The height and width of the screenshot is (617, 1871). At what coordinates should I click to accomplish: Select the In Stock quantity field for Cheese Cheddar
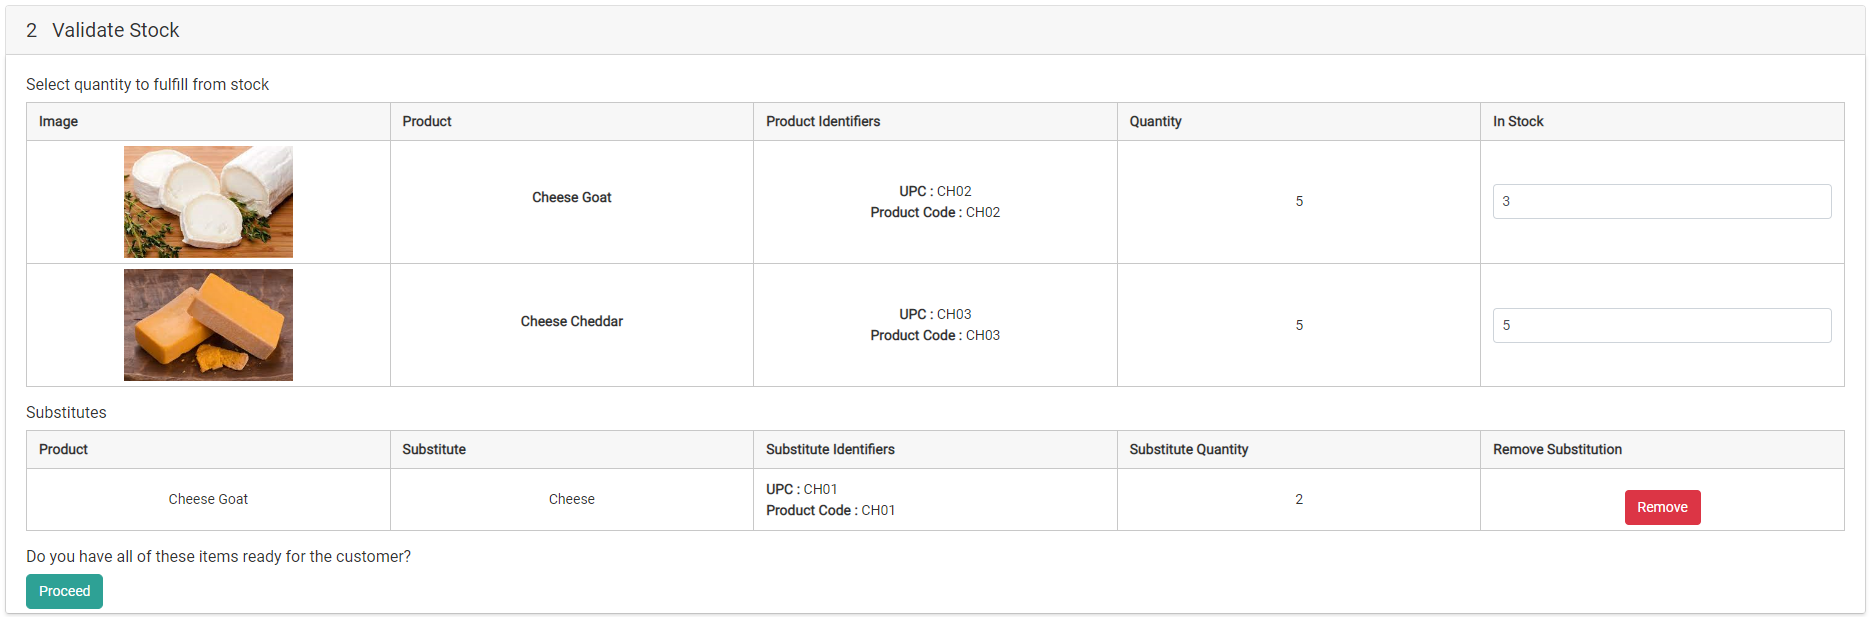1660,325
